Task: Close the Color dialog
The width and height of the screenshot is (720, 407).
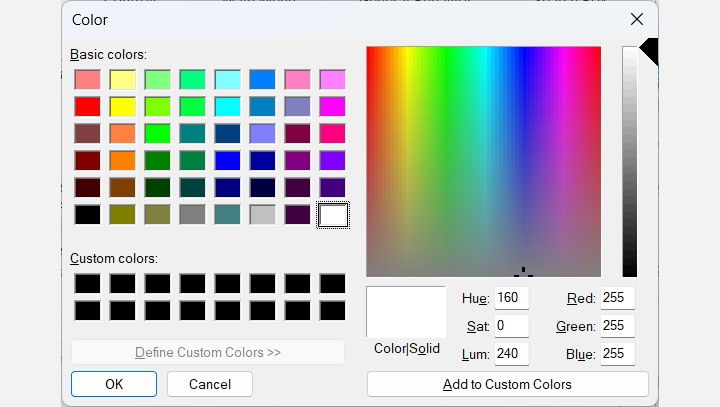Action: click(636, 19)
